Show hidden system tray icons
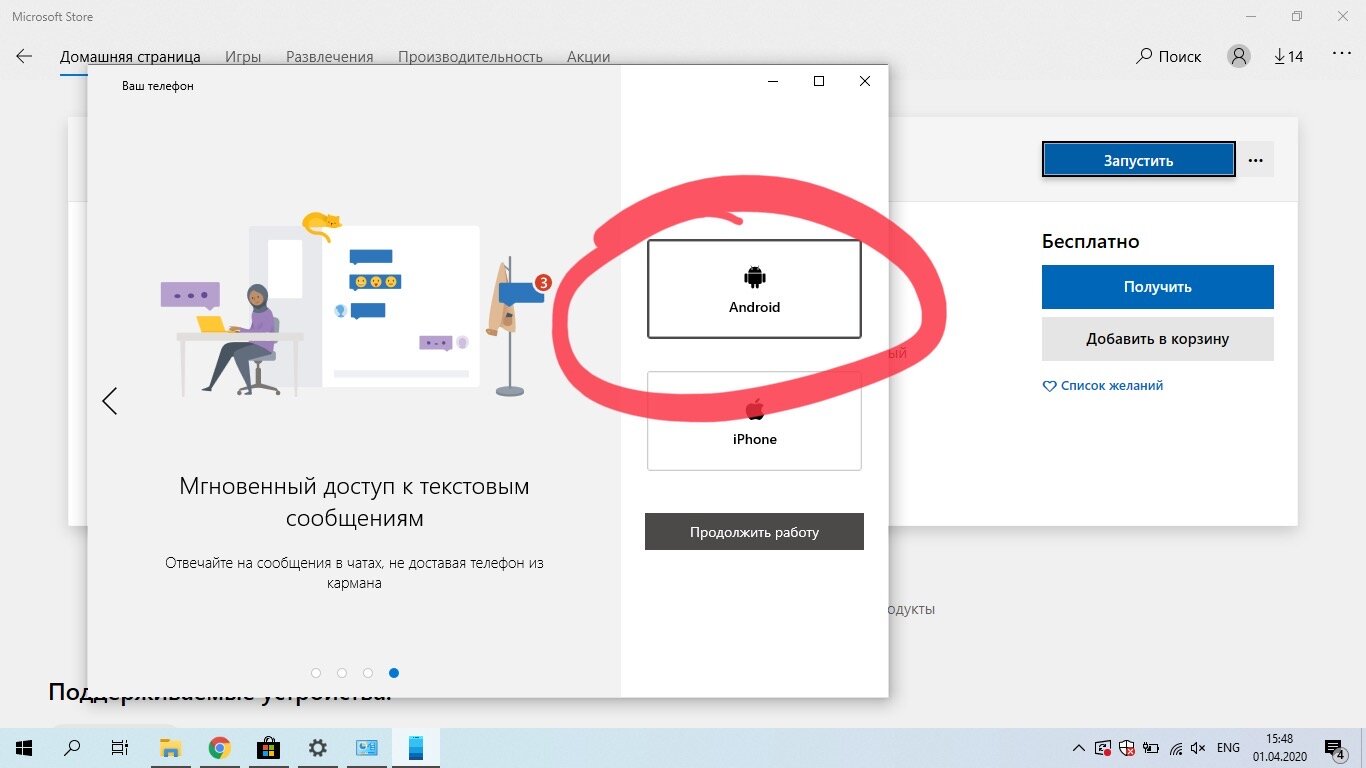 1078,748
